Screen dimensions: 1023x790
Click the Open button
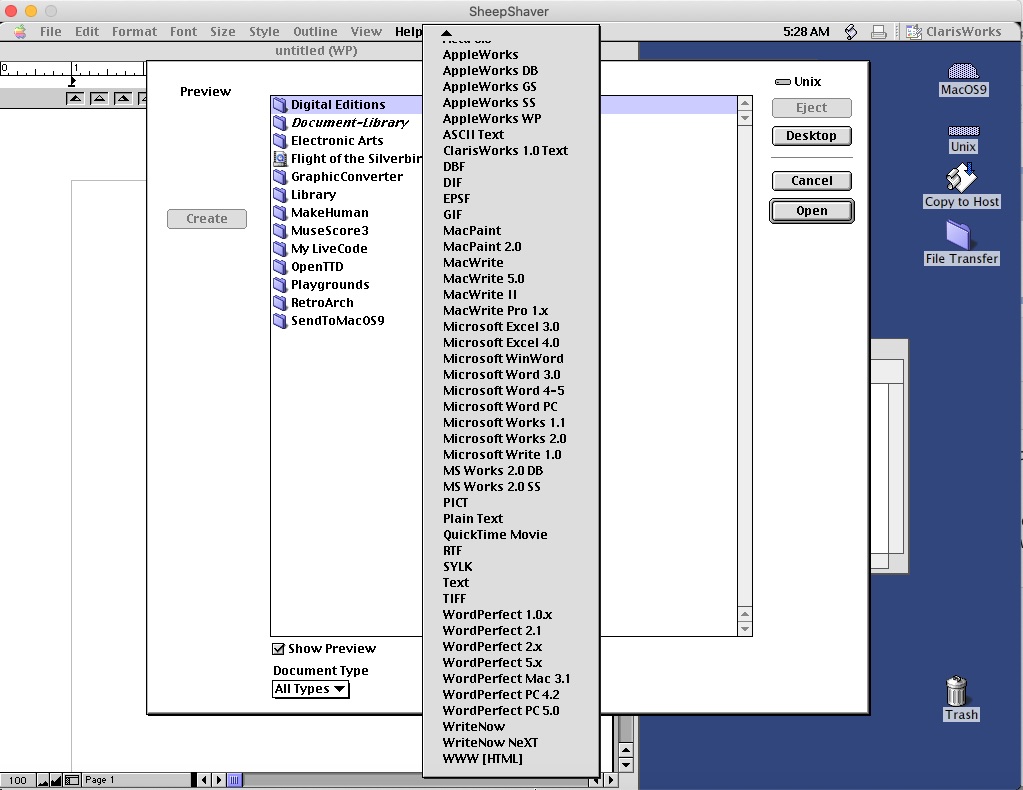812,211
